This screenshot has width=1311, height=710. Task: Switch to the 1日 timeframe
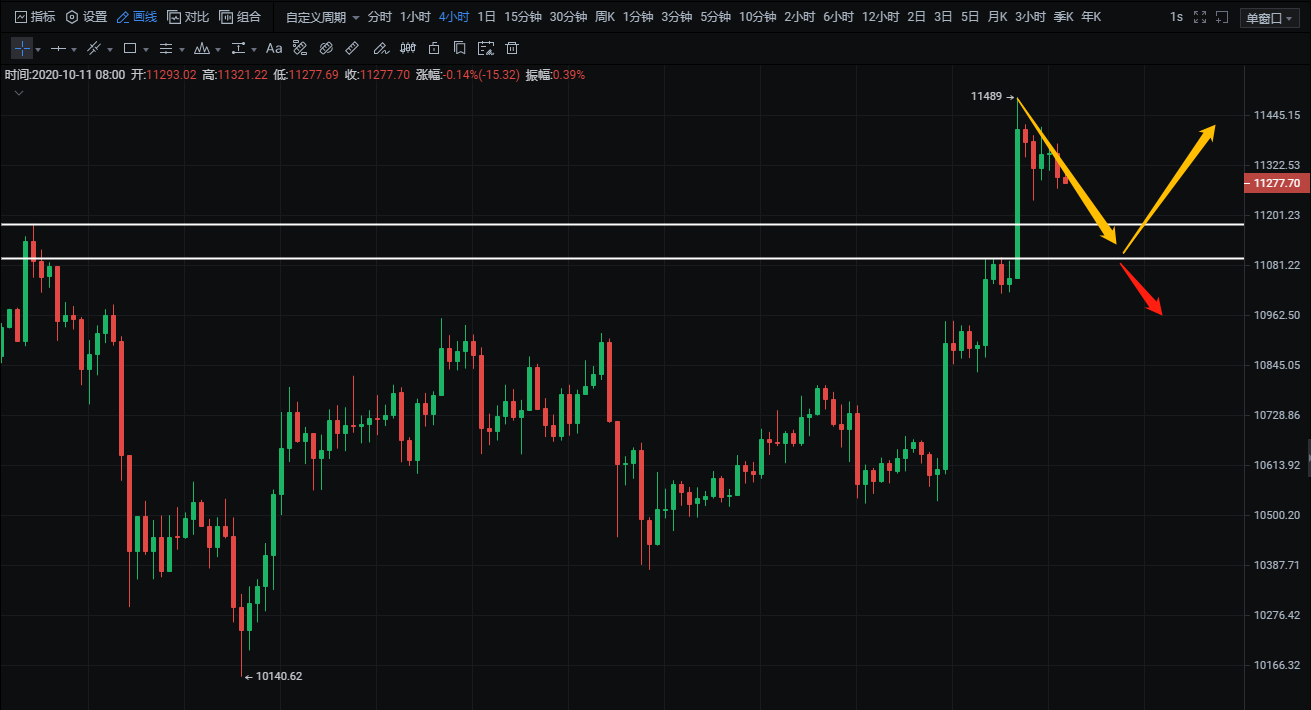486,17
